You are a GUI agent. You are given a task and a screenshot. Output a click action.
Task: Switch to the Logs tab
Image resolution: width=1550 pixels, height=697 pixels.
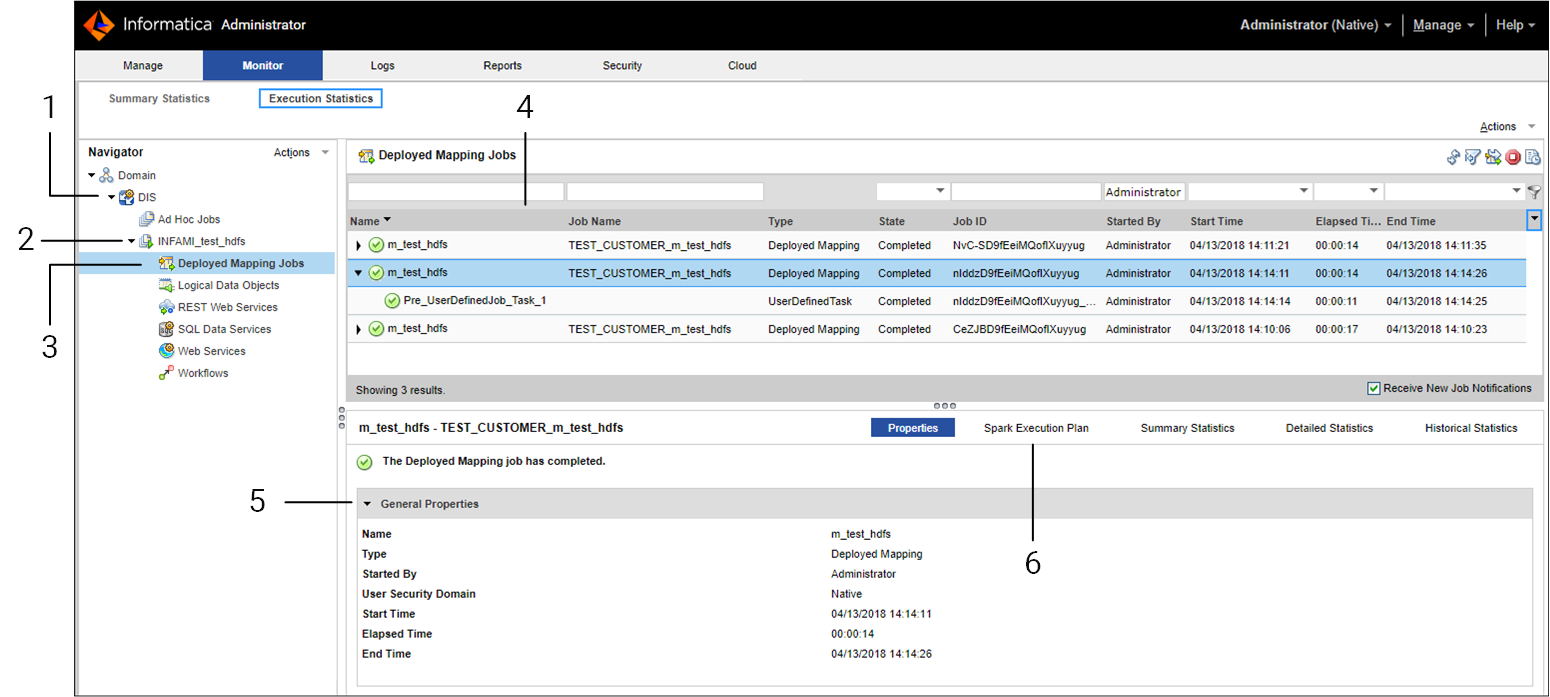coord(382,66)
